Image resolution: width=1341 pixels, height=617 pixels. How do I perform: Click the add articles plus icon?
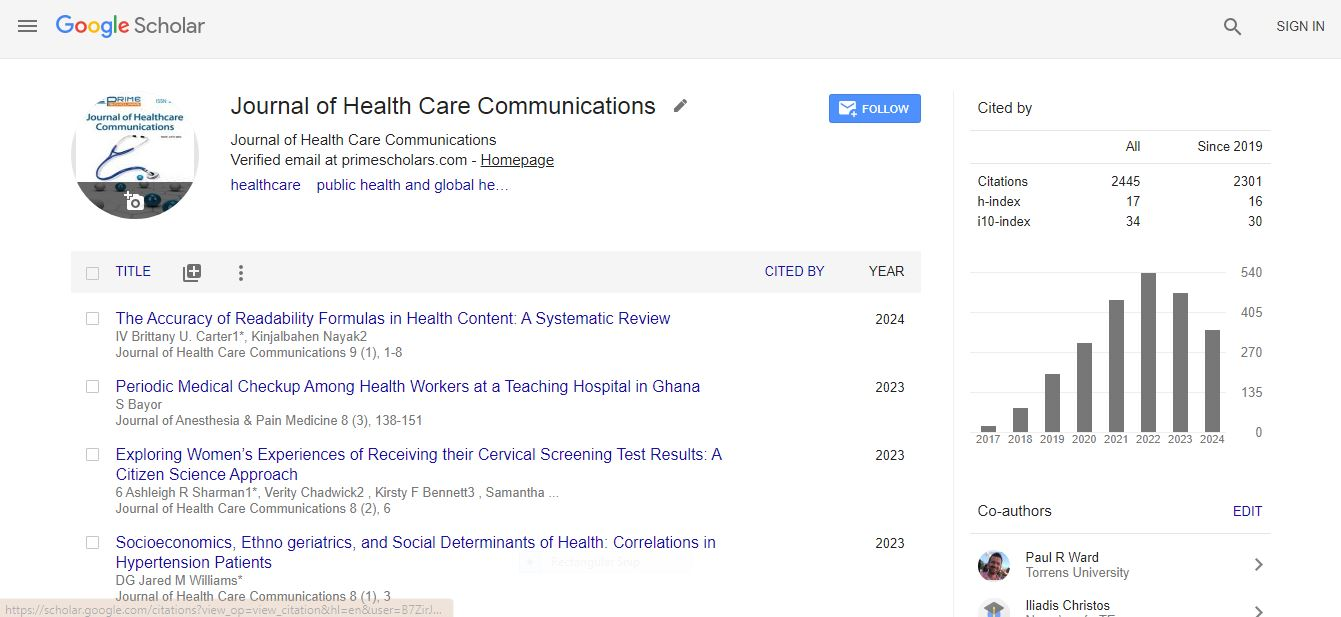tap(192, 273)
